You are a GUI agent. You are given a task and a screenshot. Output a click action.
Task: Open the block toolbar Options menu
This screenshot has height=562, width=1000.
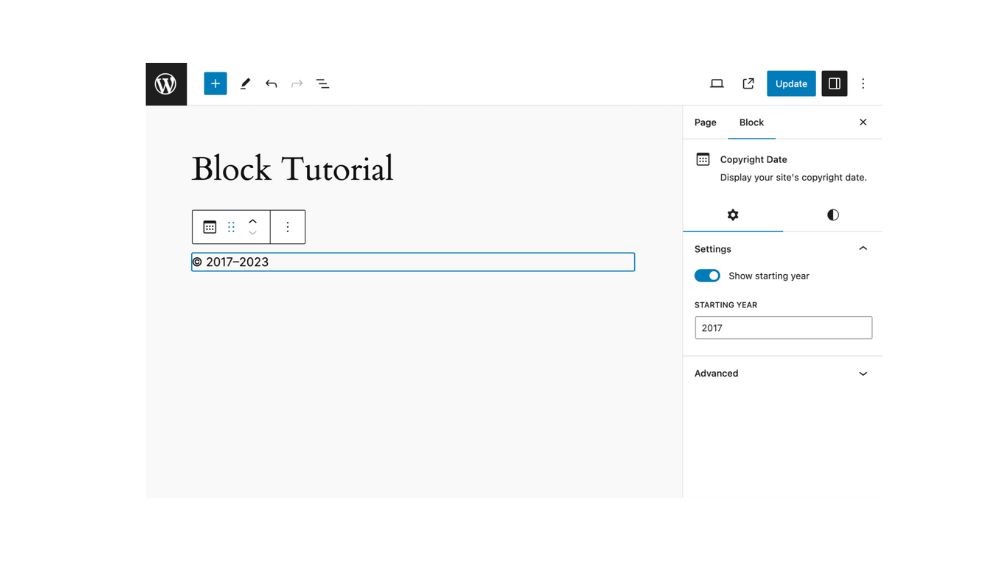click(x=288, y=227)
